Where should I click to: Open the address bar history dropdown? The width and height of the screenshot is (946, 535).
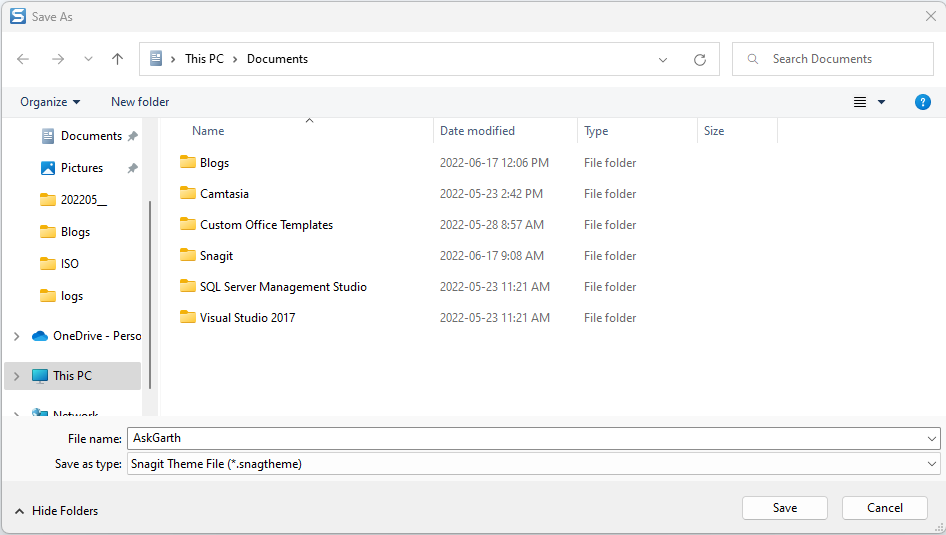coord(663,60)
